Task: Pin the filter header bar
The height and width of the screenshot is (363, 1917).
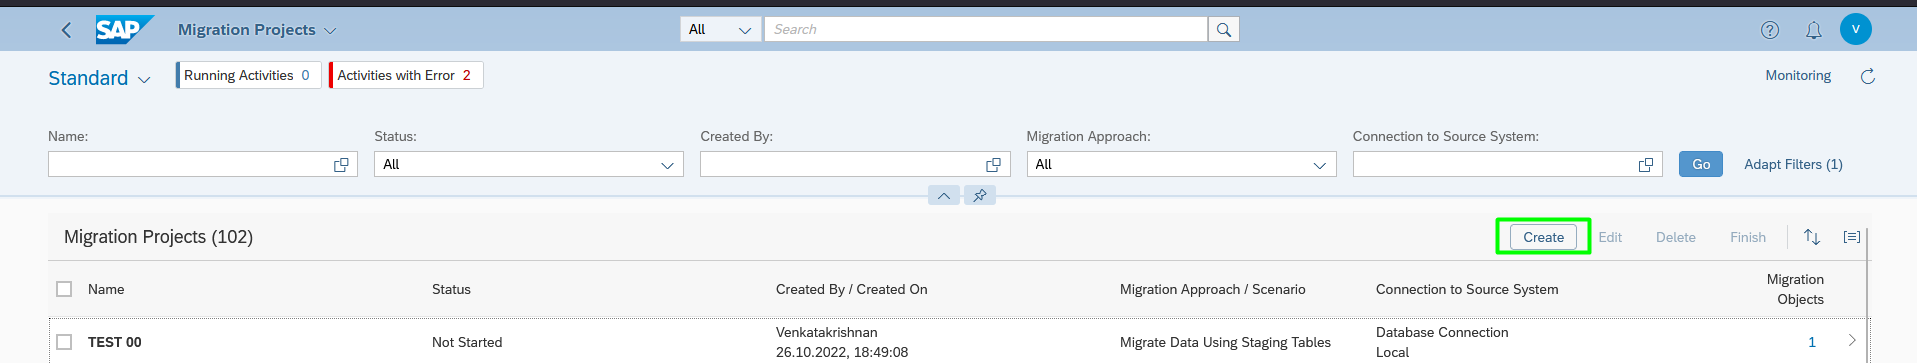Action: [x=980, y=195]
